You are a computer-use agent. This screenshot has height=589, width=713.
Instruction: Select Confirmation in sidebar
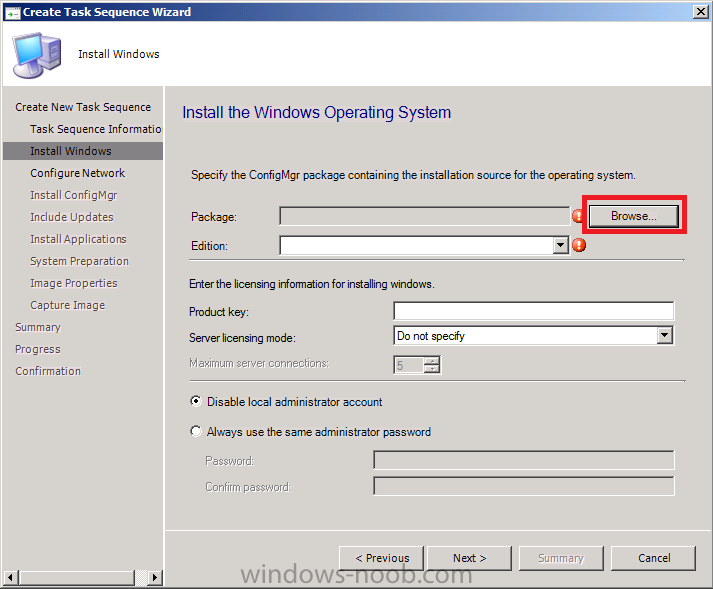coord(48,371)
